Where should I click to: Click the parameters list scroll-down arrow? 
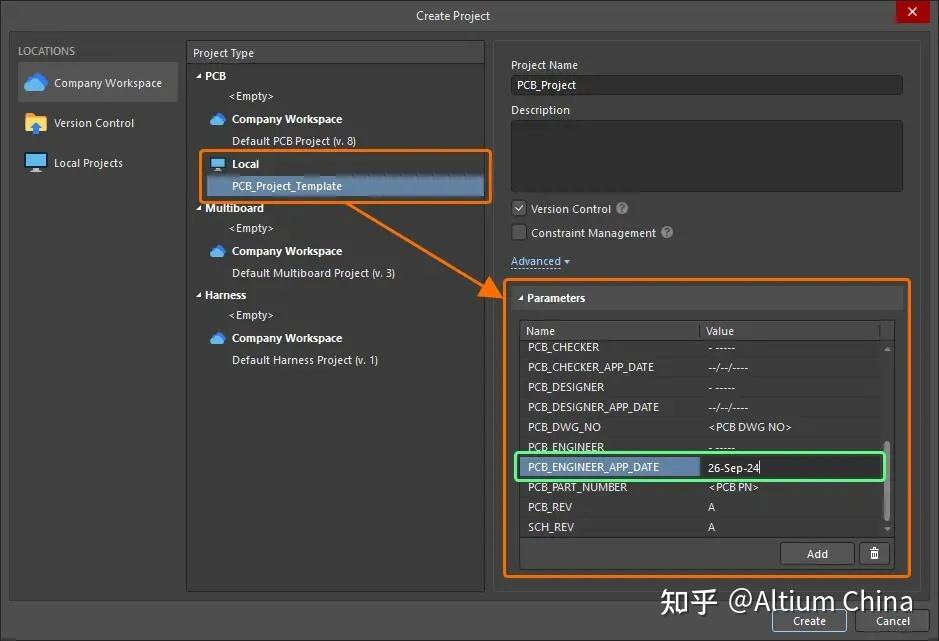887,529
